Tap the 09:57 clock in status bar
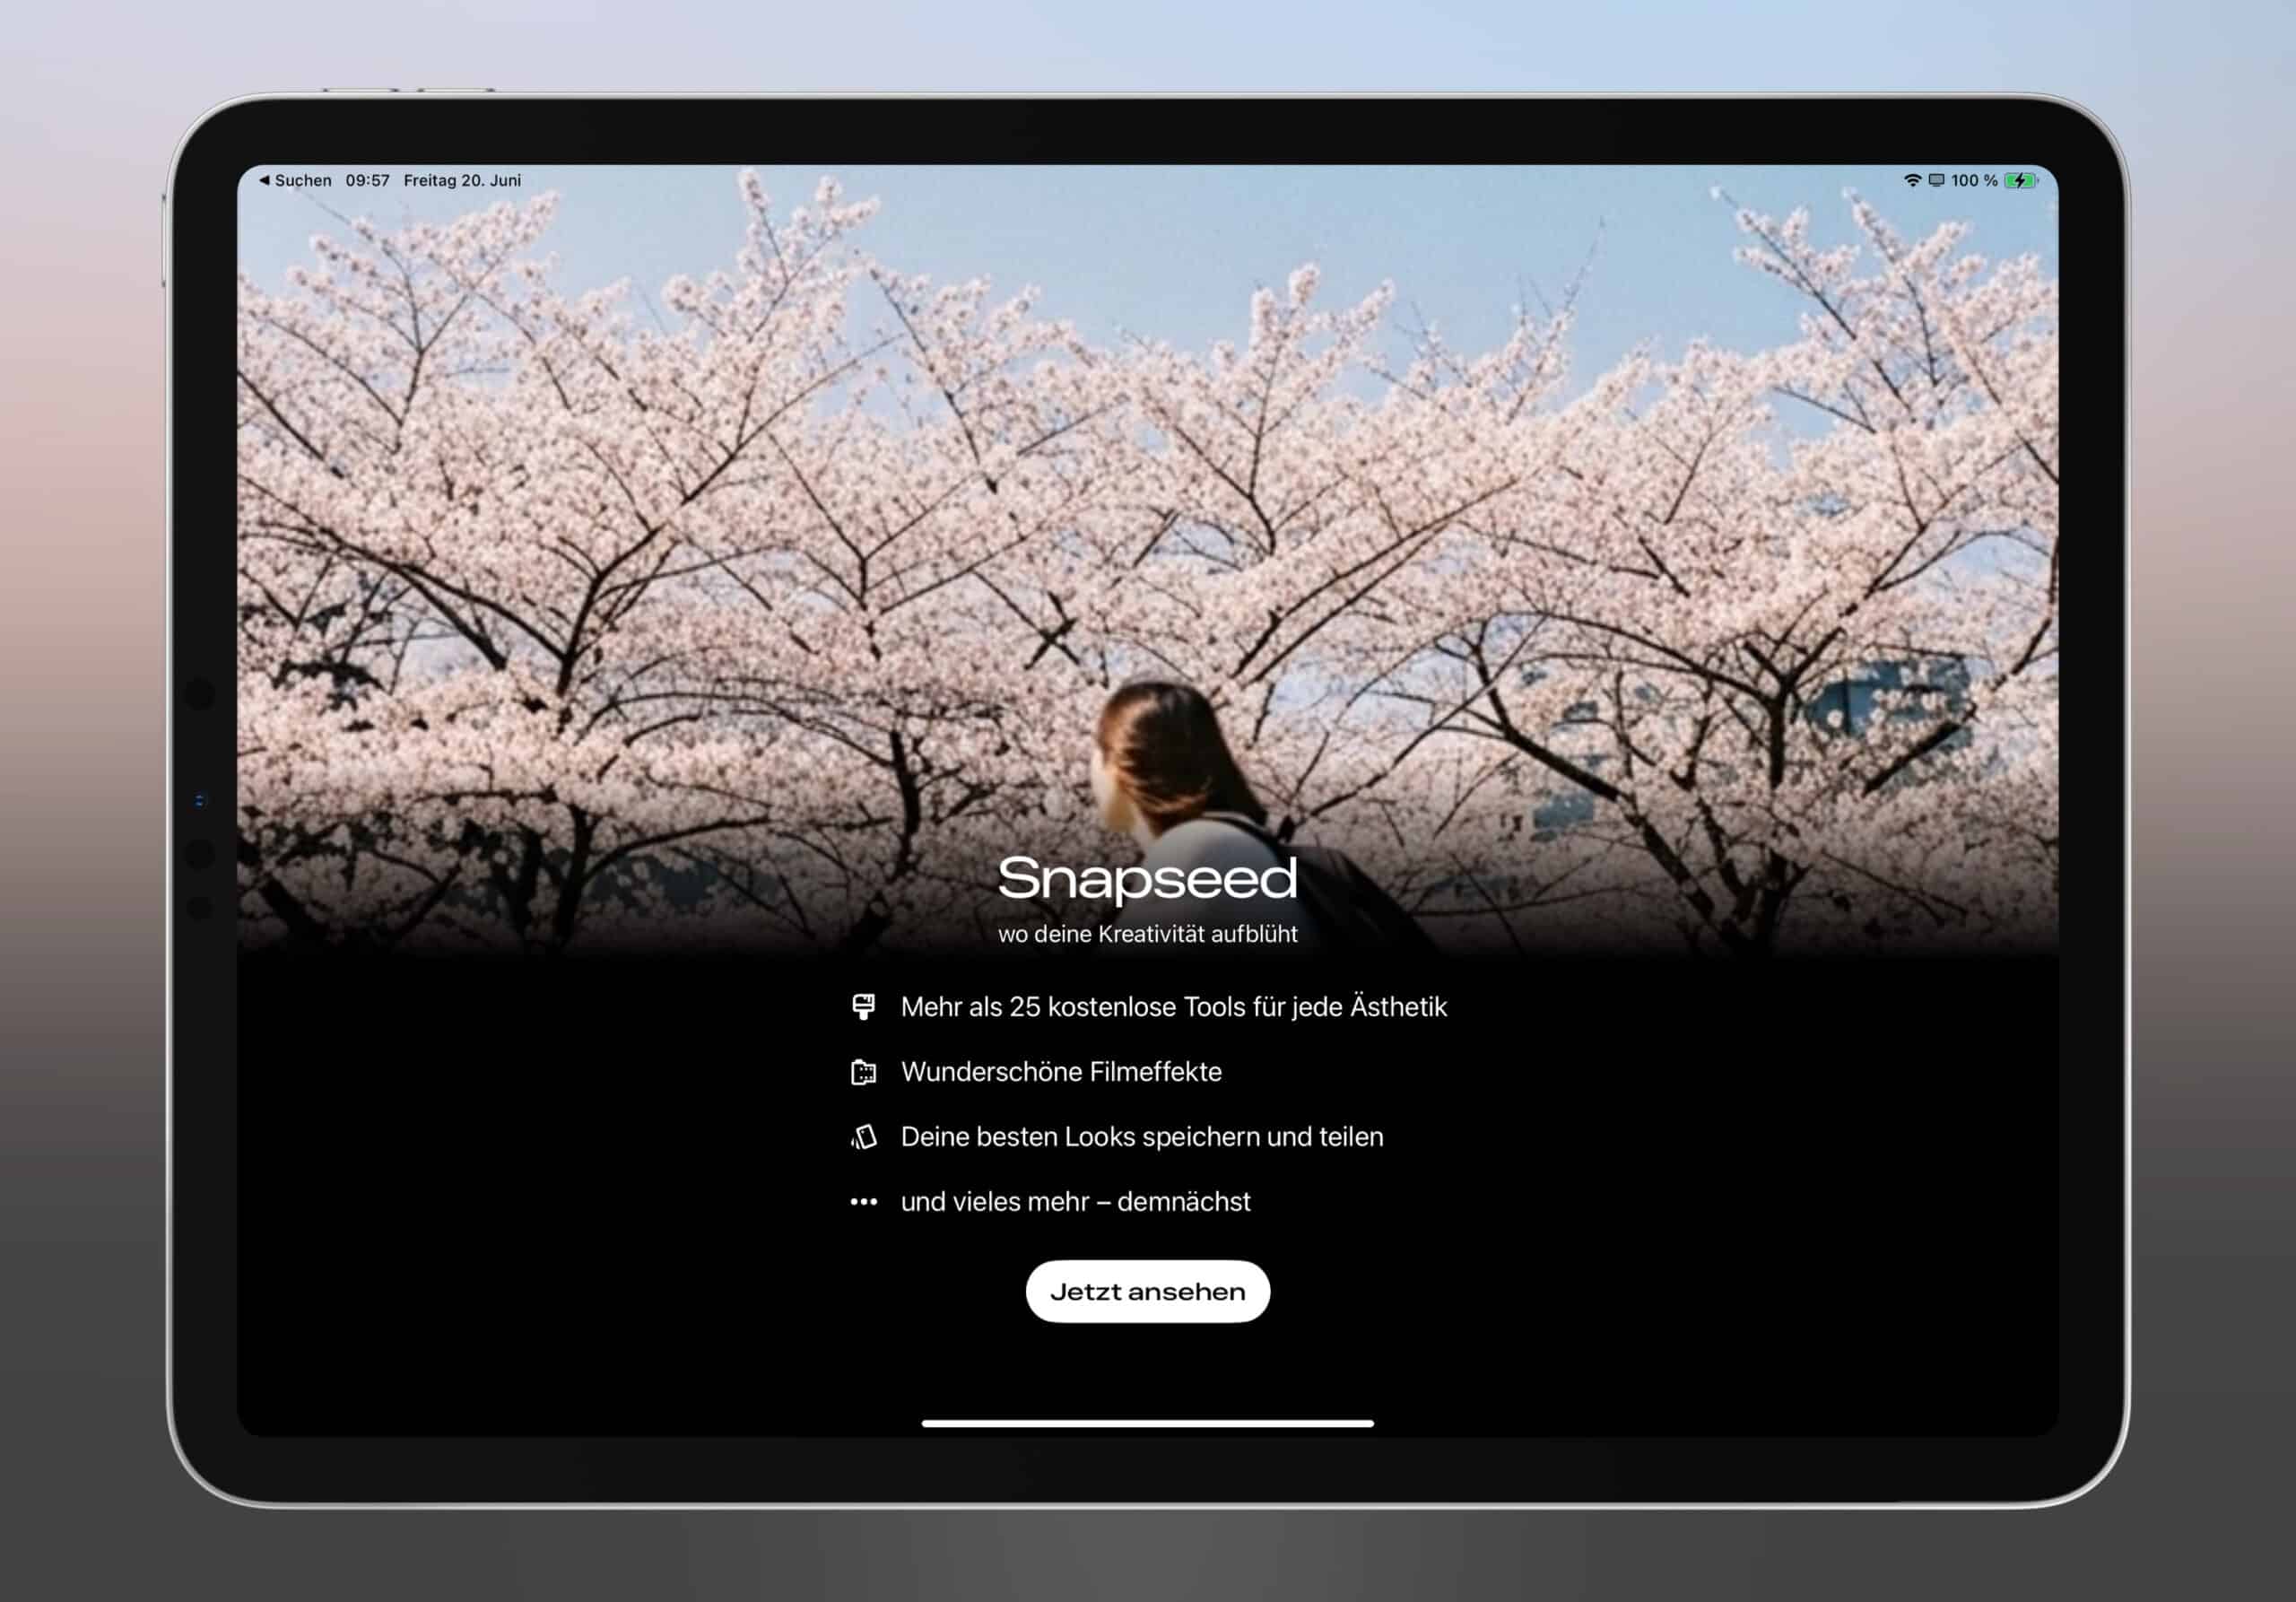 (367, 180)
